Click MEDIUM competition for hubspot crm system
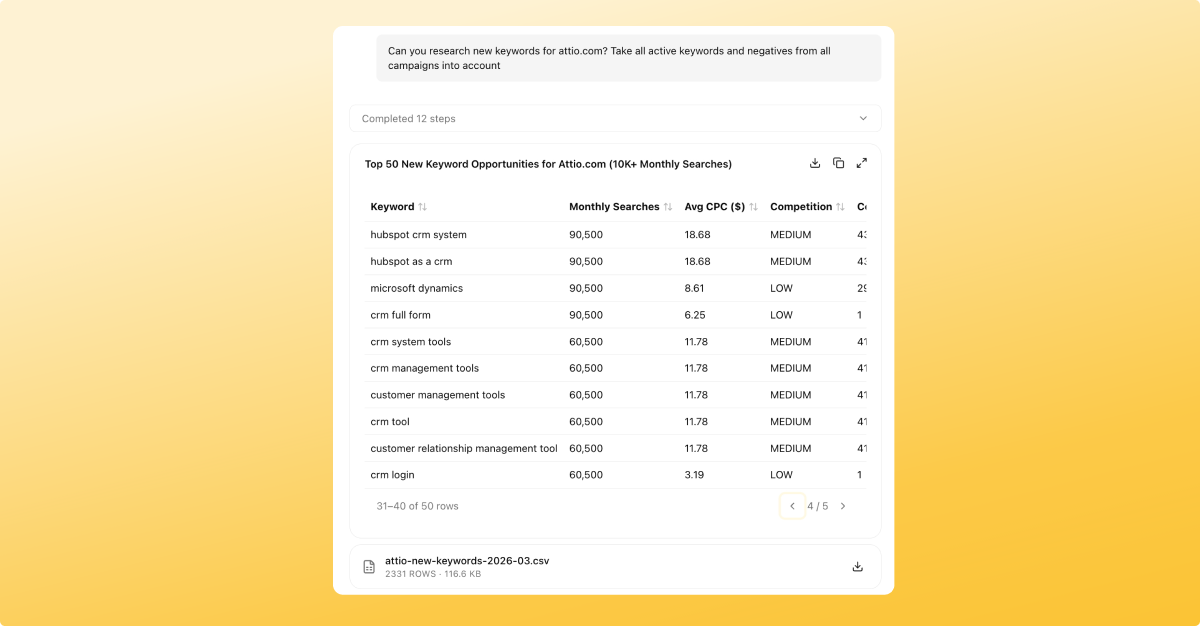Image resolution: width=1200 pixels, height=626 pixels. (x=790, y=235)
